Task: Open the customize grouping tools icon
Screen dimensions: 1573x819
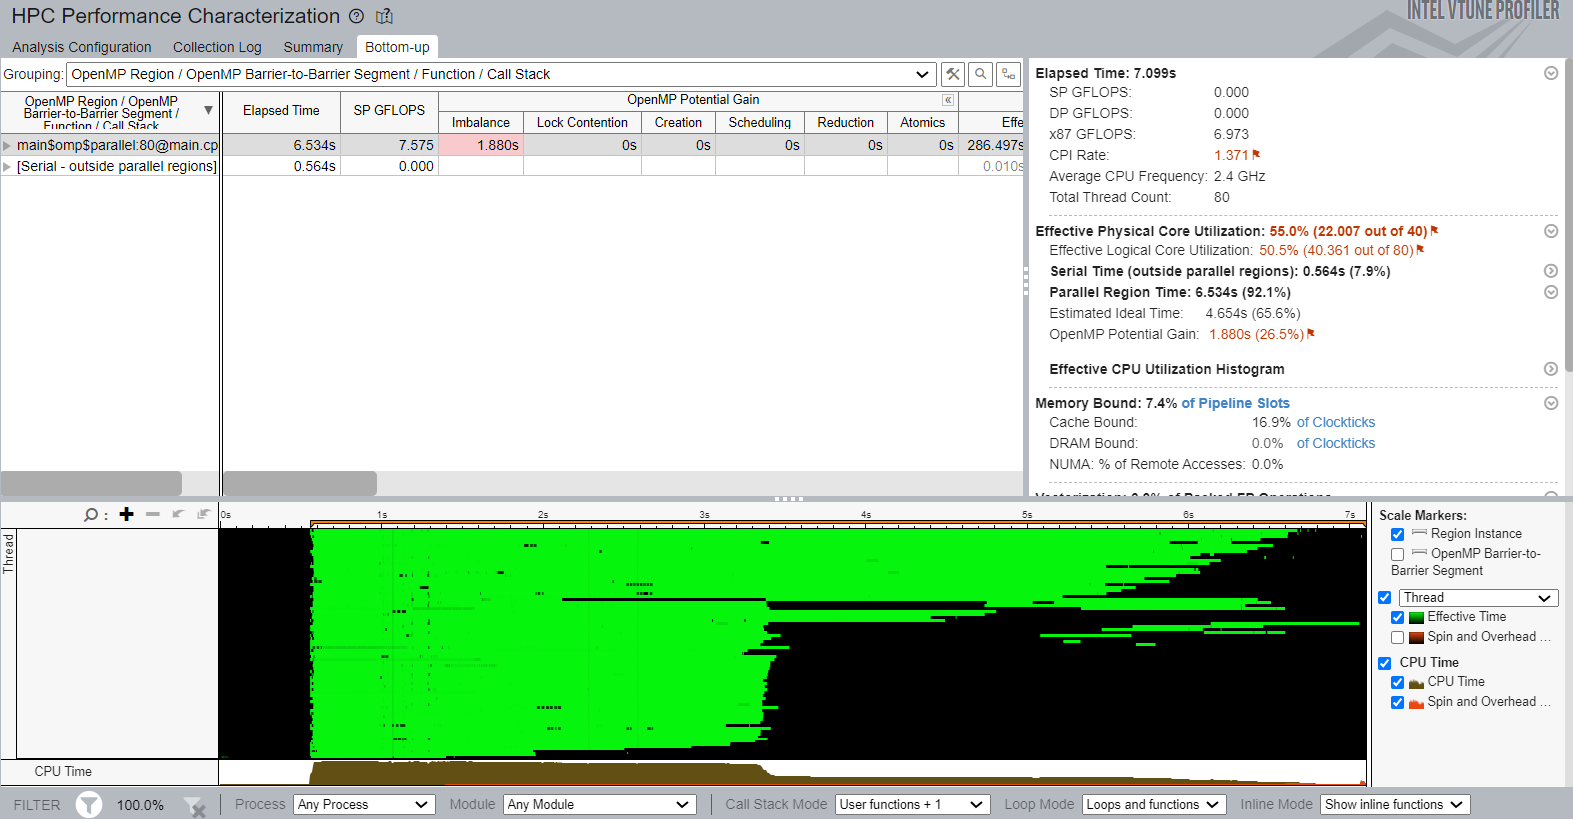Action: click(953, 74)
